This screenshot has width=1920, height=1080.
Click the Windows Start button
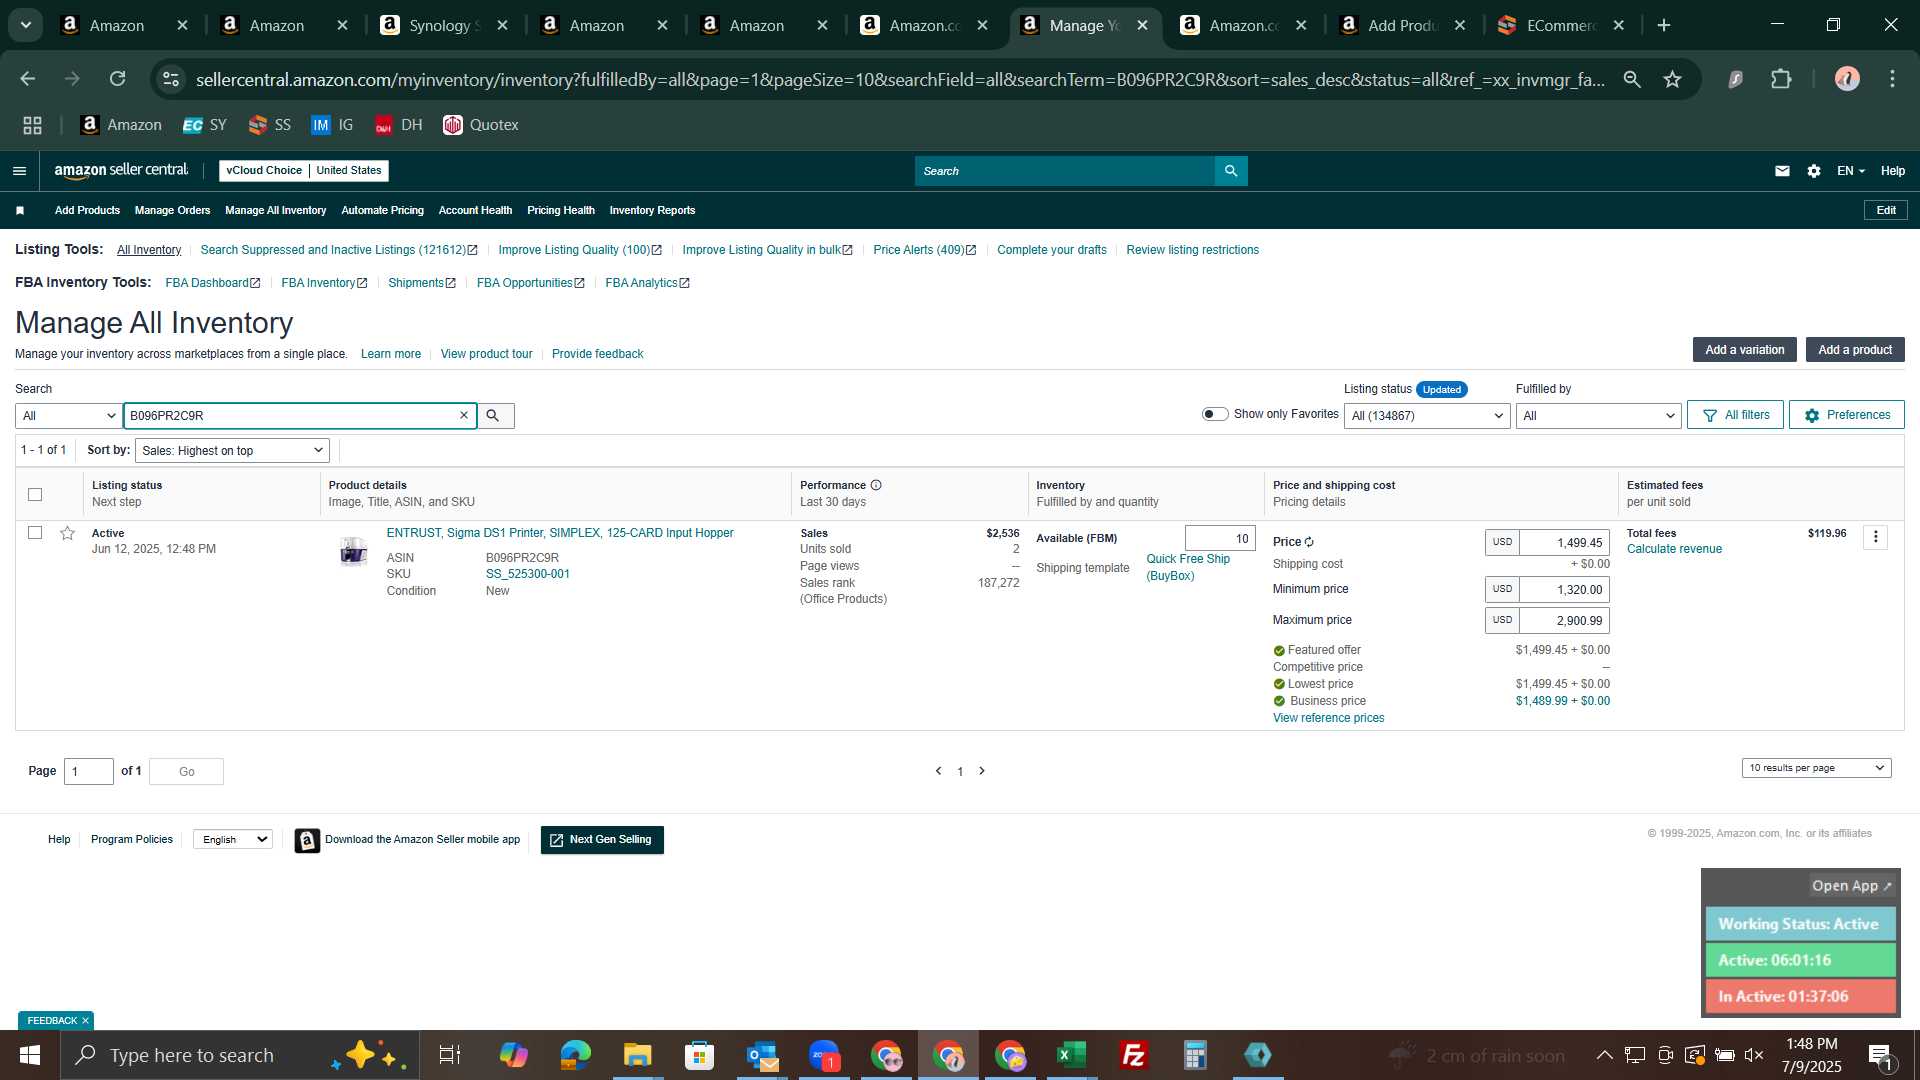(29, 1055)
